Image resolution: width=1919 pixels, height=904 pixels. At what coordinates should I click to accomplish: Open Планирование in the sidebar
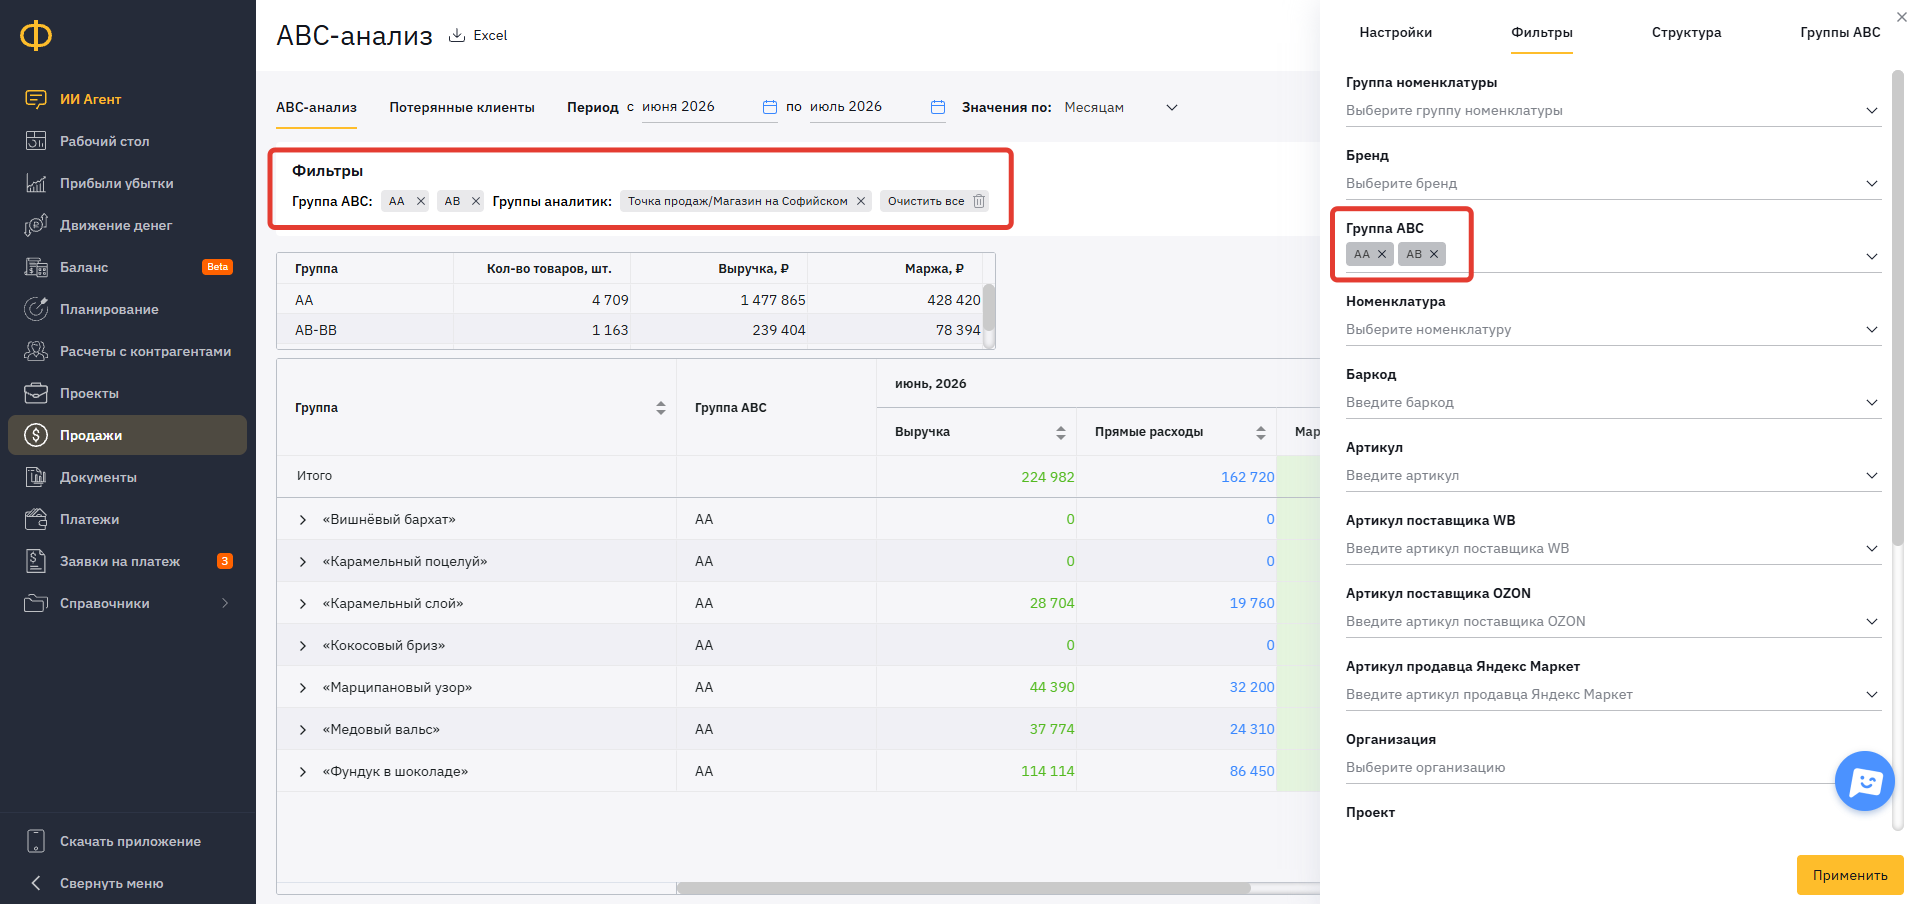(109, 309)
